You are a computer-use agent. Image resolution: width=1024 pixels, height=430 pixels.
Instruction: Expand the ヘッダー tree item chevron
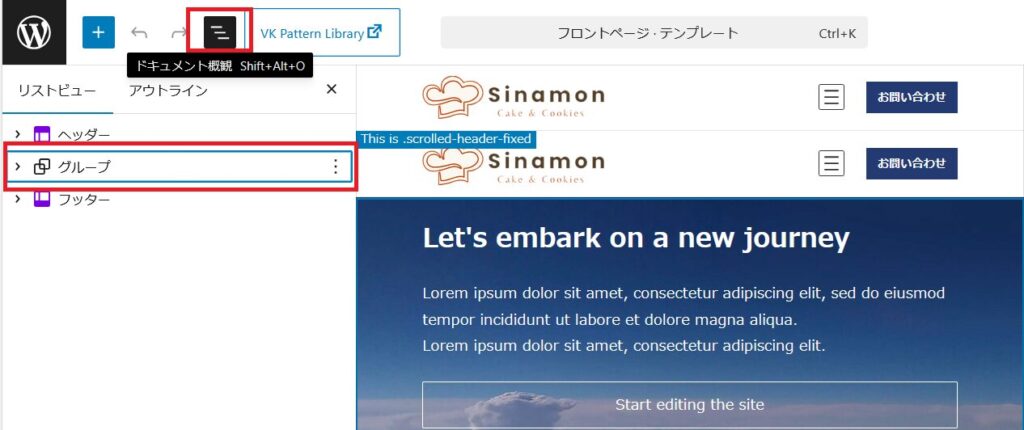[18, 135]
